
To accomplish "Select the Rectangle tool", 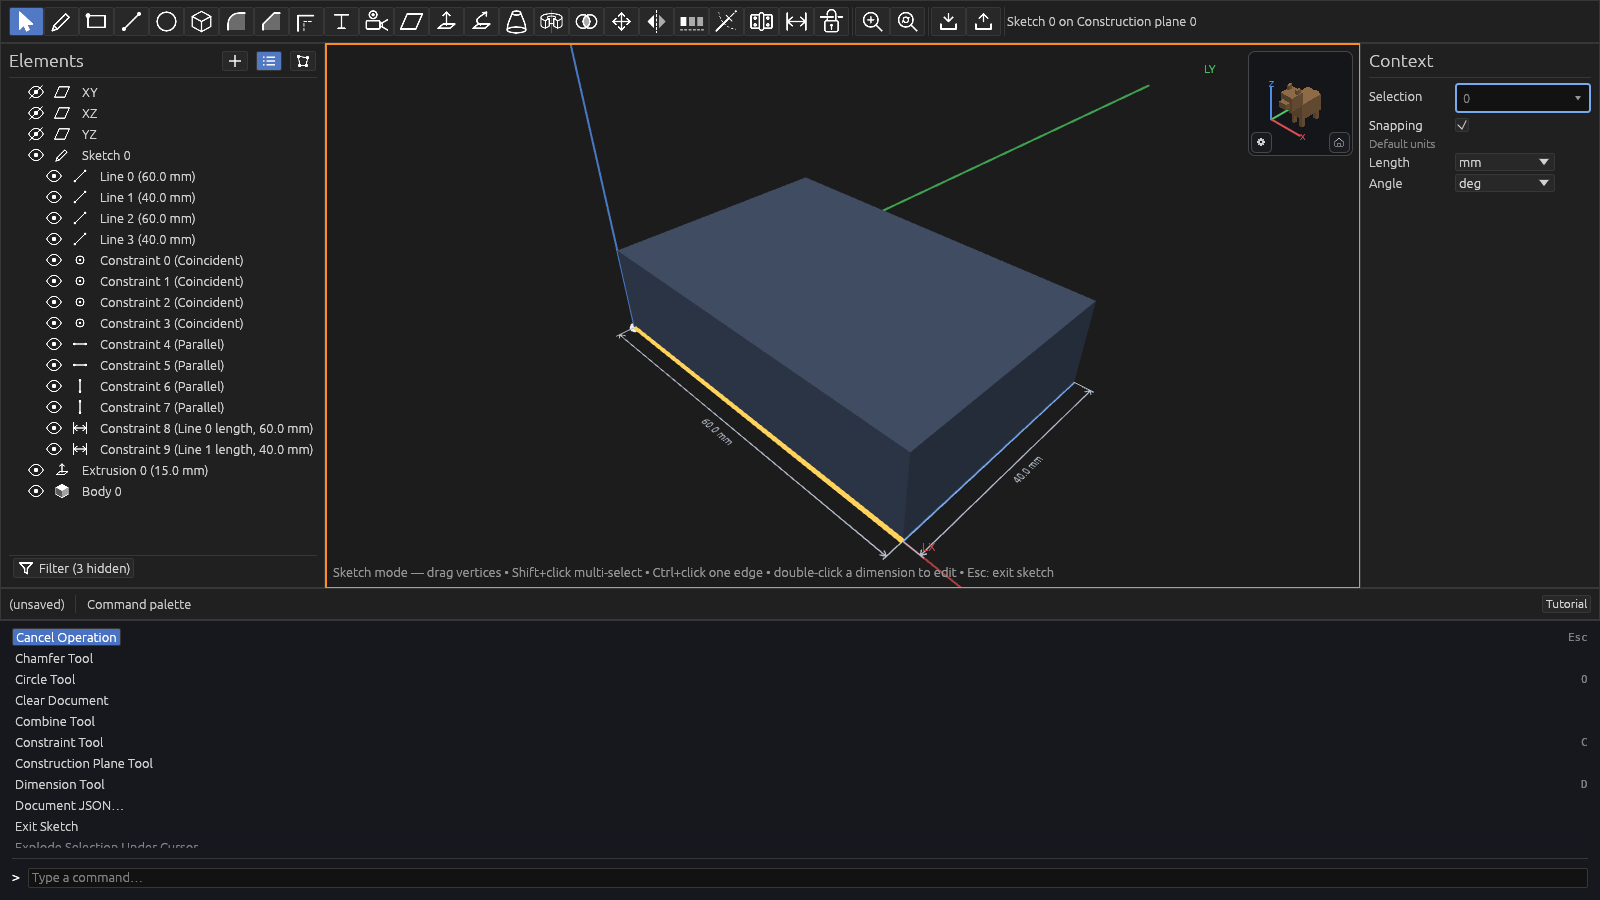I will pyautogui.click(x=96, y=21).
